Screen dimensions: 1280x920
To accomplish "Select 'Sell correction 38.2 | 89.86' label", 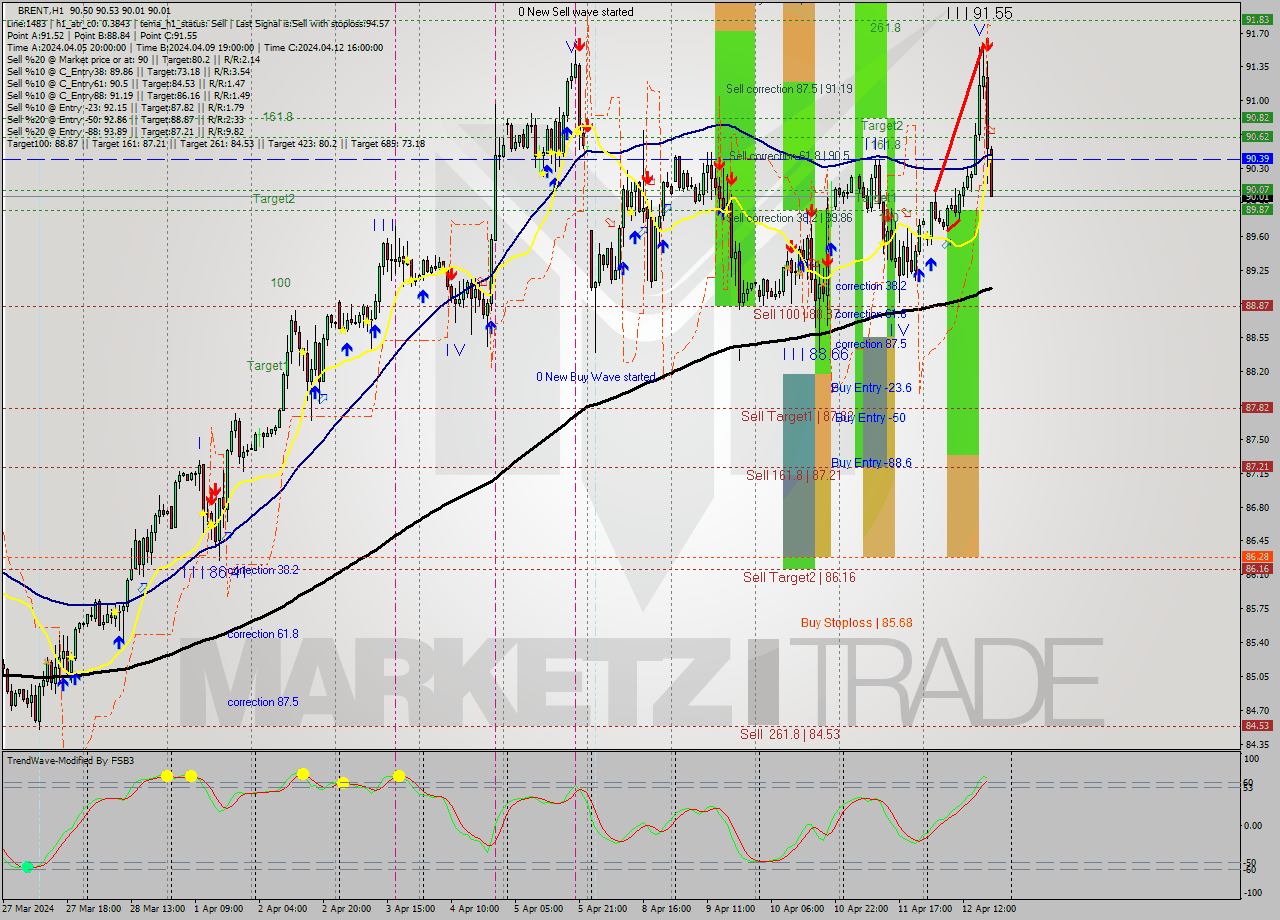I will (x=789, y=218).
